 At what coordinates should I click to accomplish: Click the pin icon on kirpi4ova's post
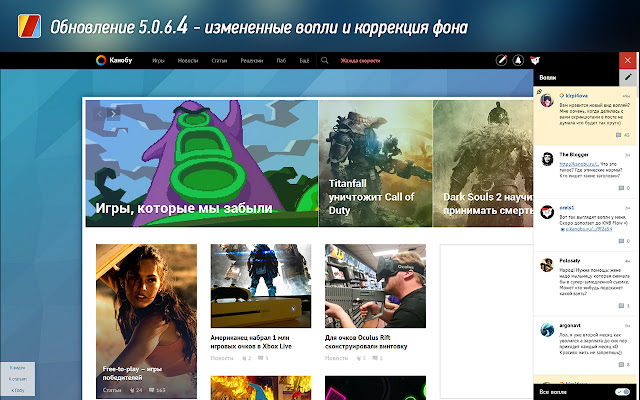click(x=539, y=92)
